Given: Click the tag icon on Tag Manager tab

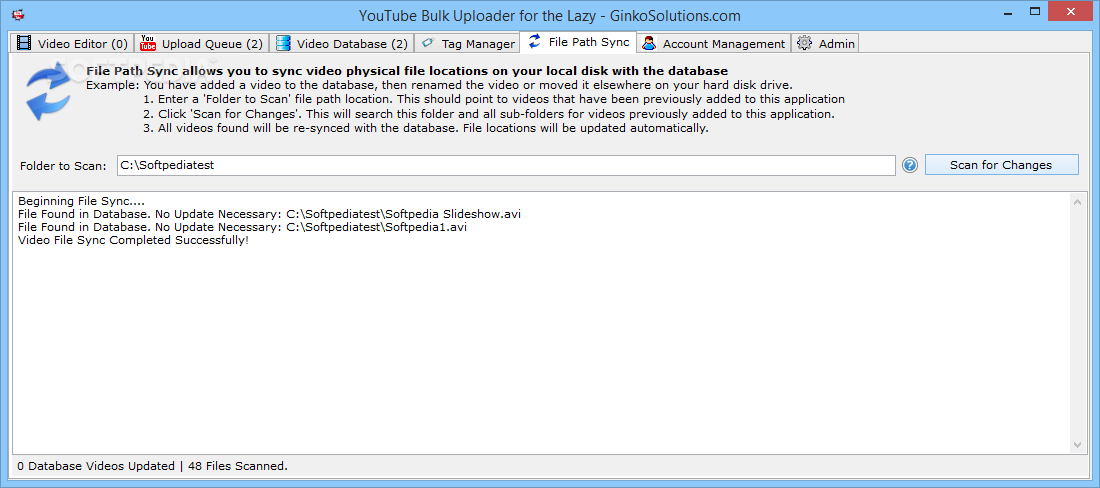Looking at the screenshot, I should 428,43.
